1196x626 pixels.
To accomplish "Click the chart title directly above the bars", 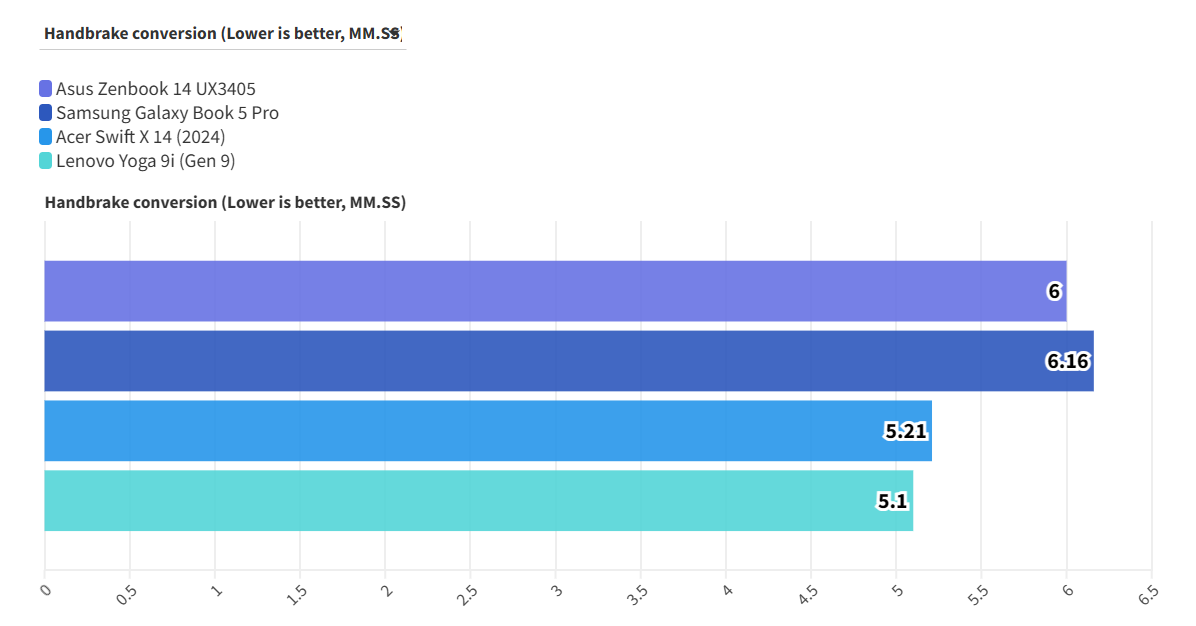I will (225, 202).
